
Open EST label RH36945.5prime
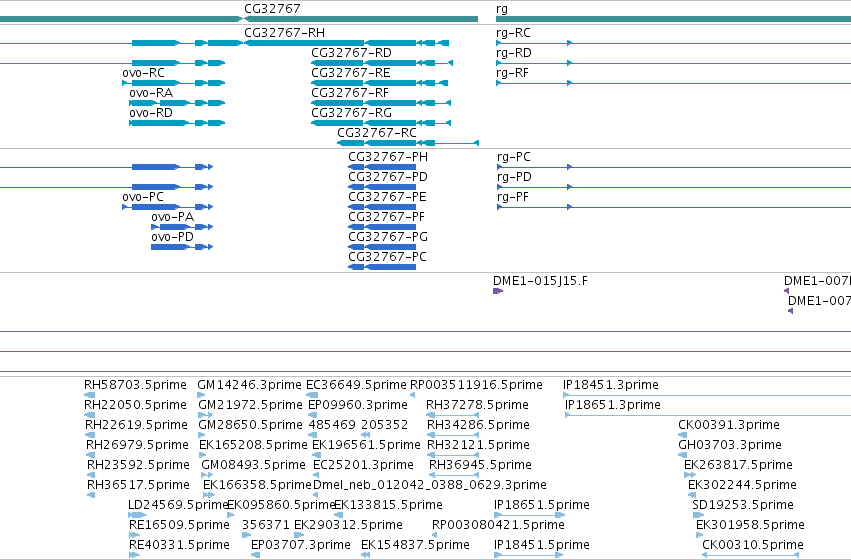tap(480, 465)
